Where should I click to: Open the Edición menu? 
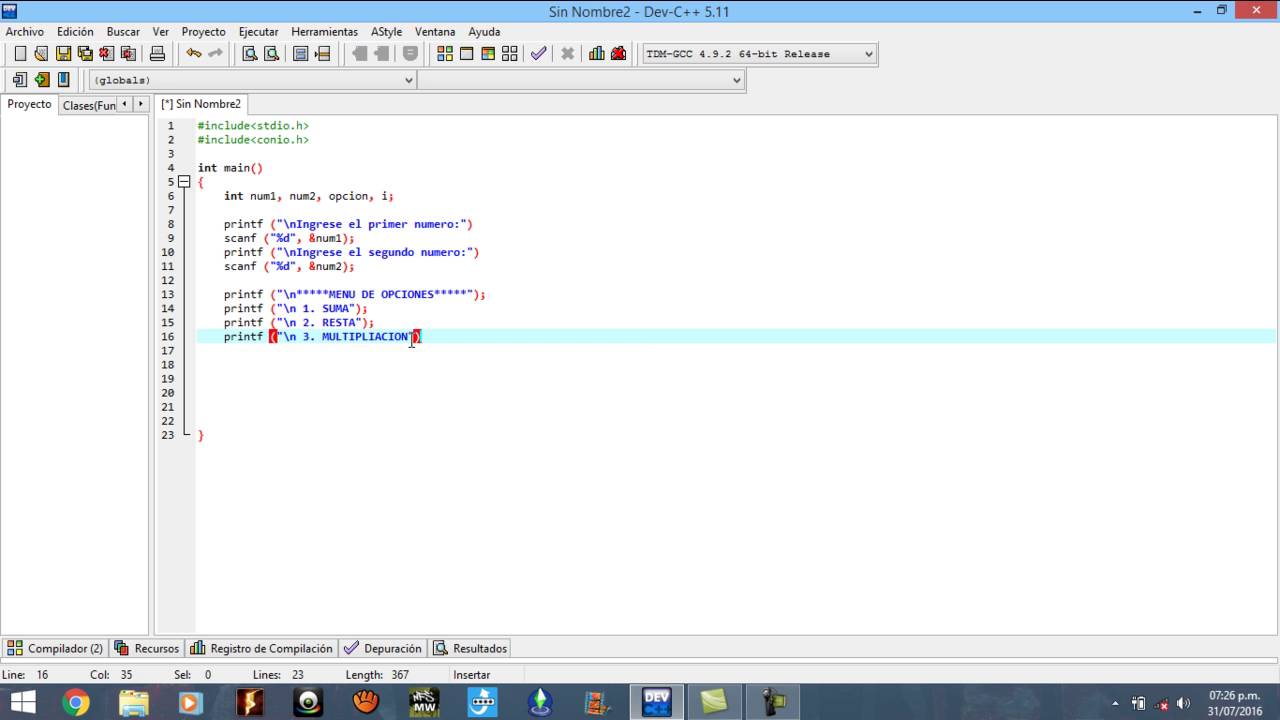pyautogui.click(x=75, y=32)
